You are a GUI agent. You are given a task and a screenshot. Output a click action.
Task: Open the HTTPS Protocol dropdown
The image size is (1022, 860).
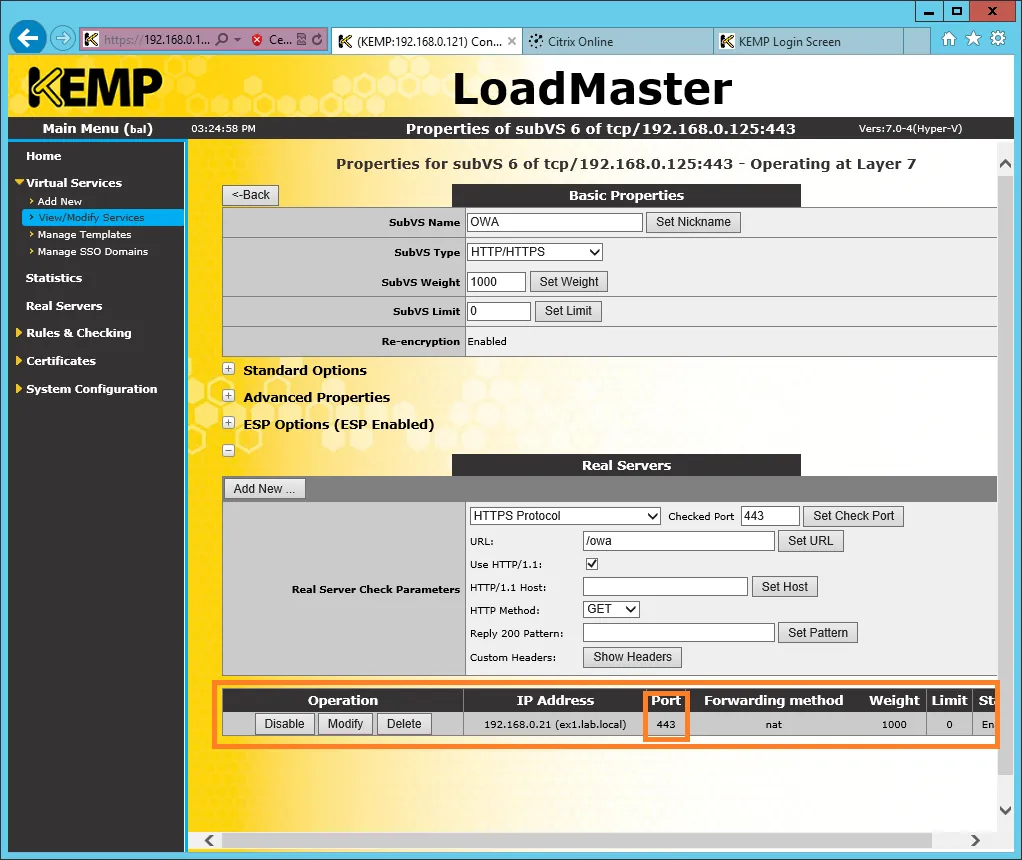(x=564, y=516)
